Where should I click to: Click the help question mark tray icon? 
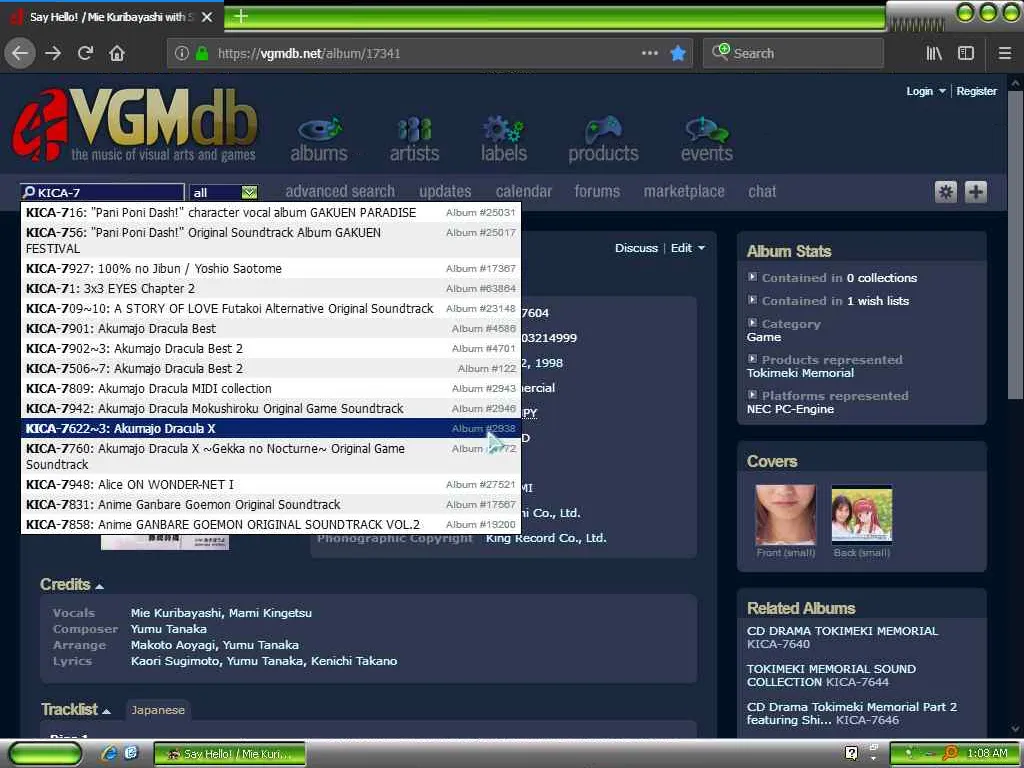(x=851, y=753)
